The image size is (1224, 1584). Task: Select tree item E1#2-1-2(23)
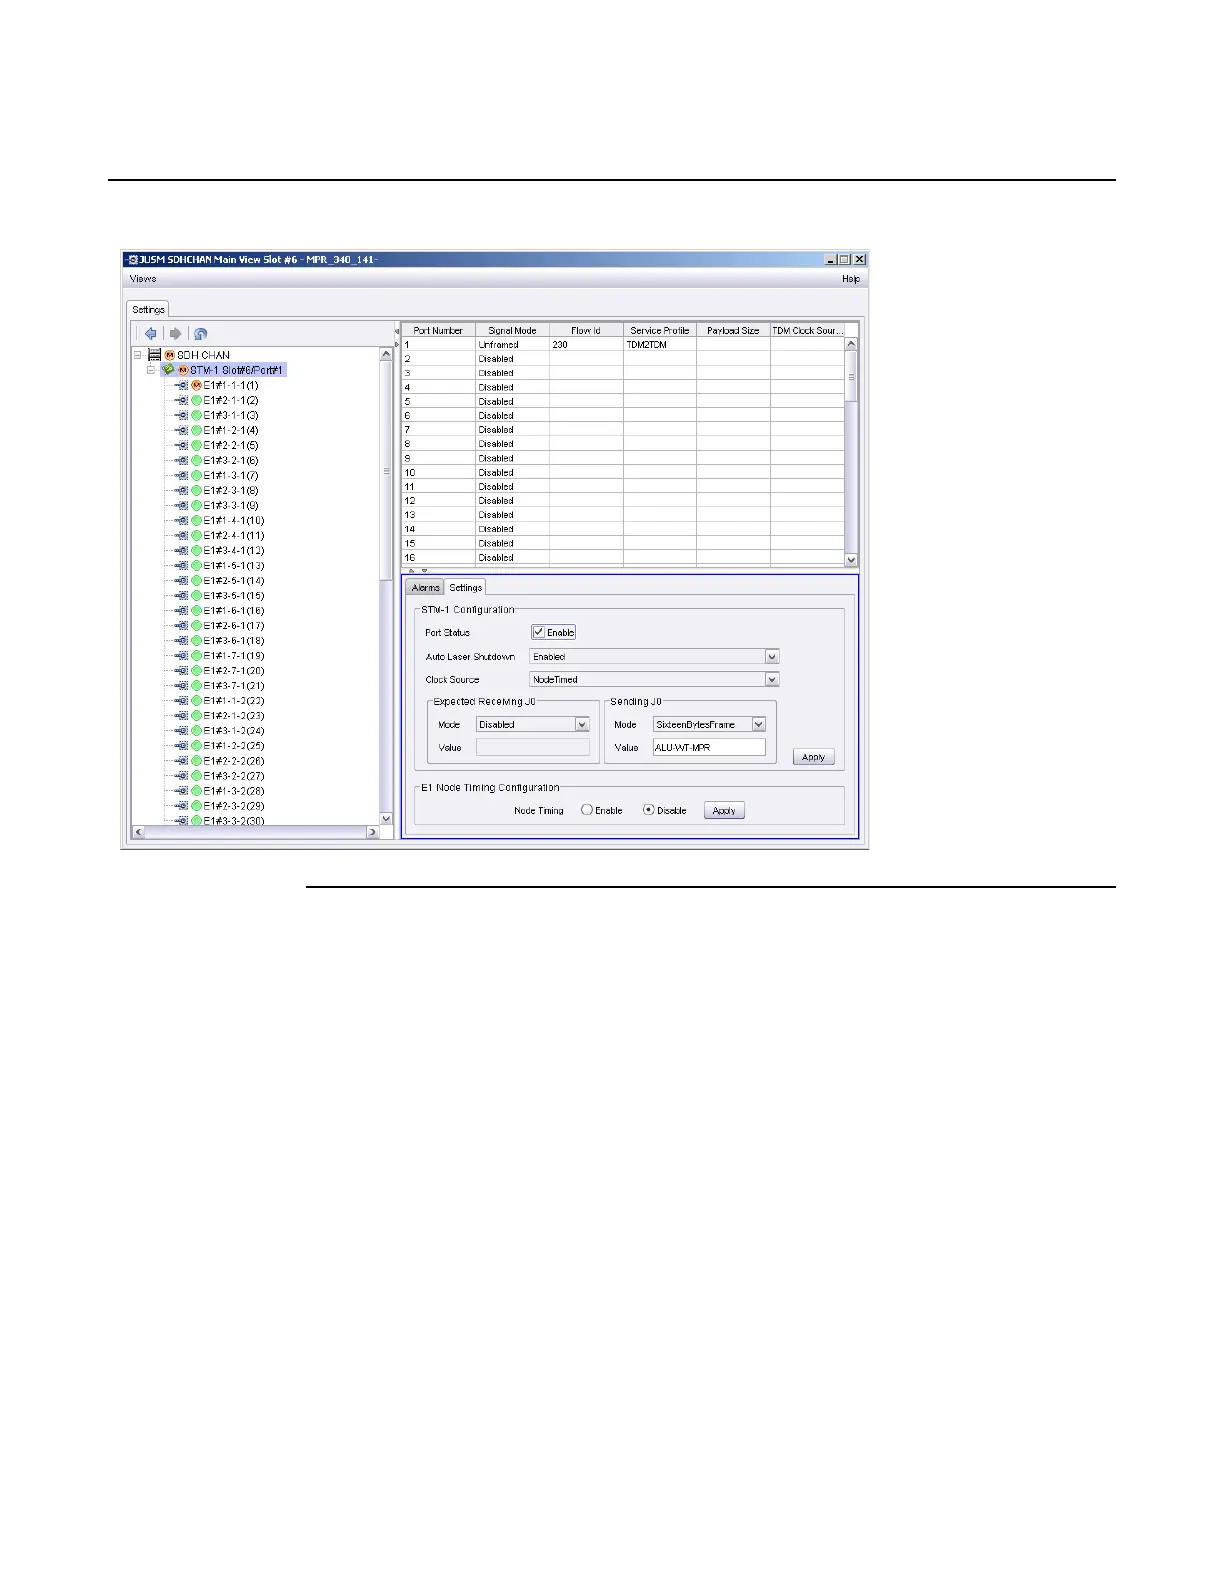pos(234,715)
